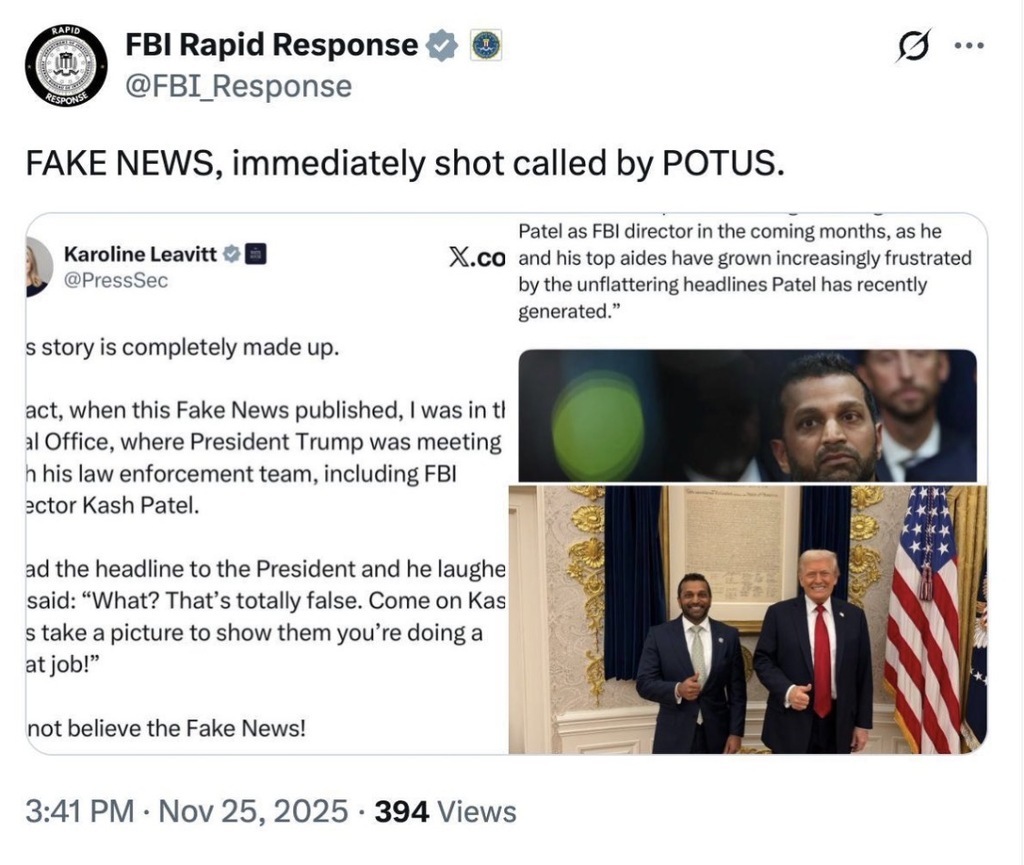
Task: Click the badge beside Leavitt's verified checkmark
Action: [254, 255]
